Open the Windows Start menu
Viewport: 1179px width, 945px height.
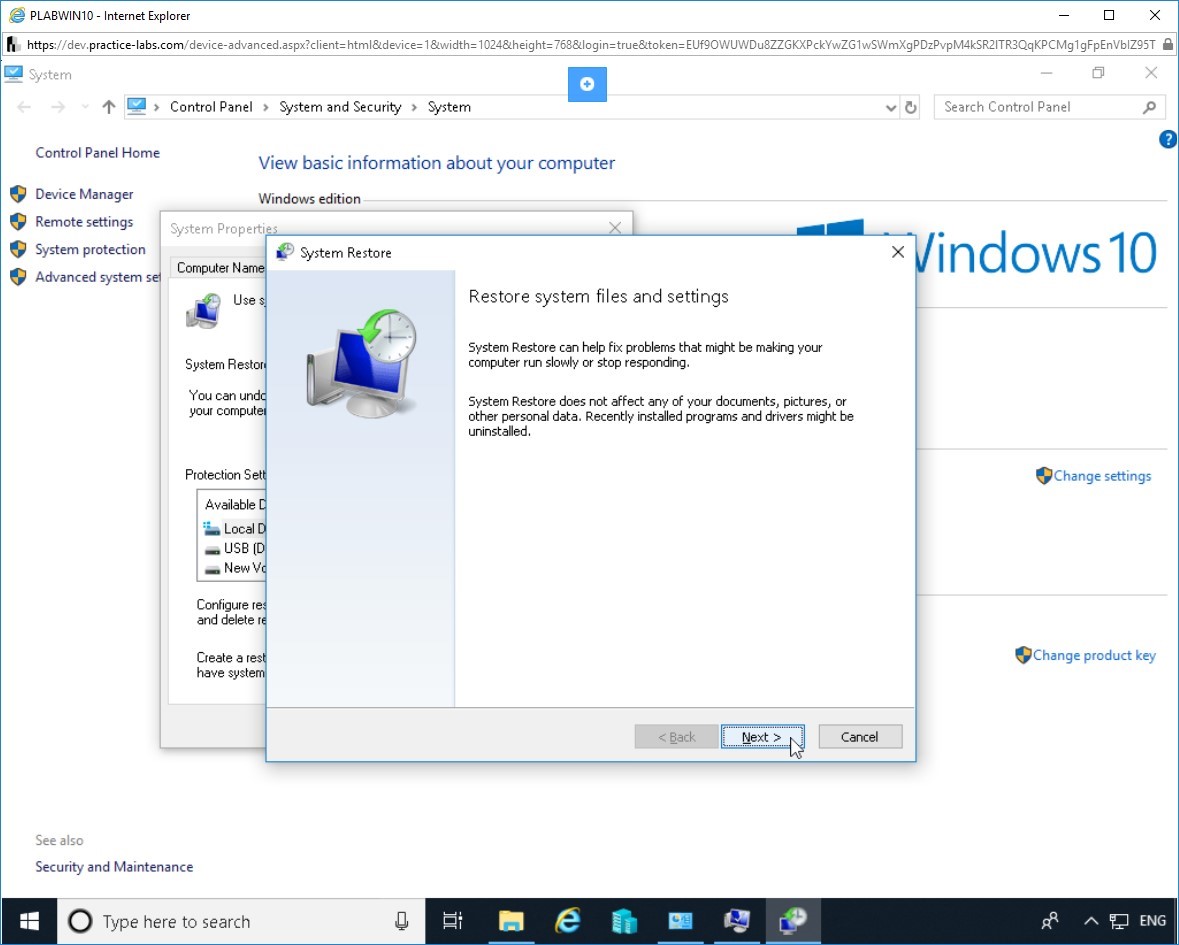click(29, 921)
